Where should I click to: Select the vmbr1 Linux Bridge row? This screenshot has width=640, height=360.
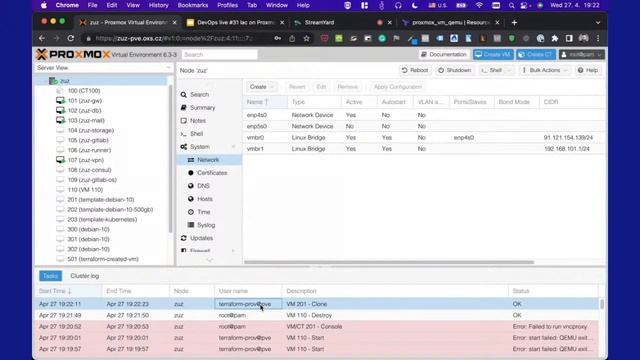424,149
